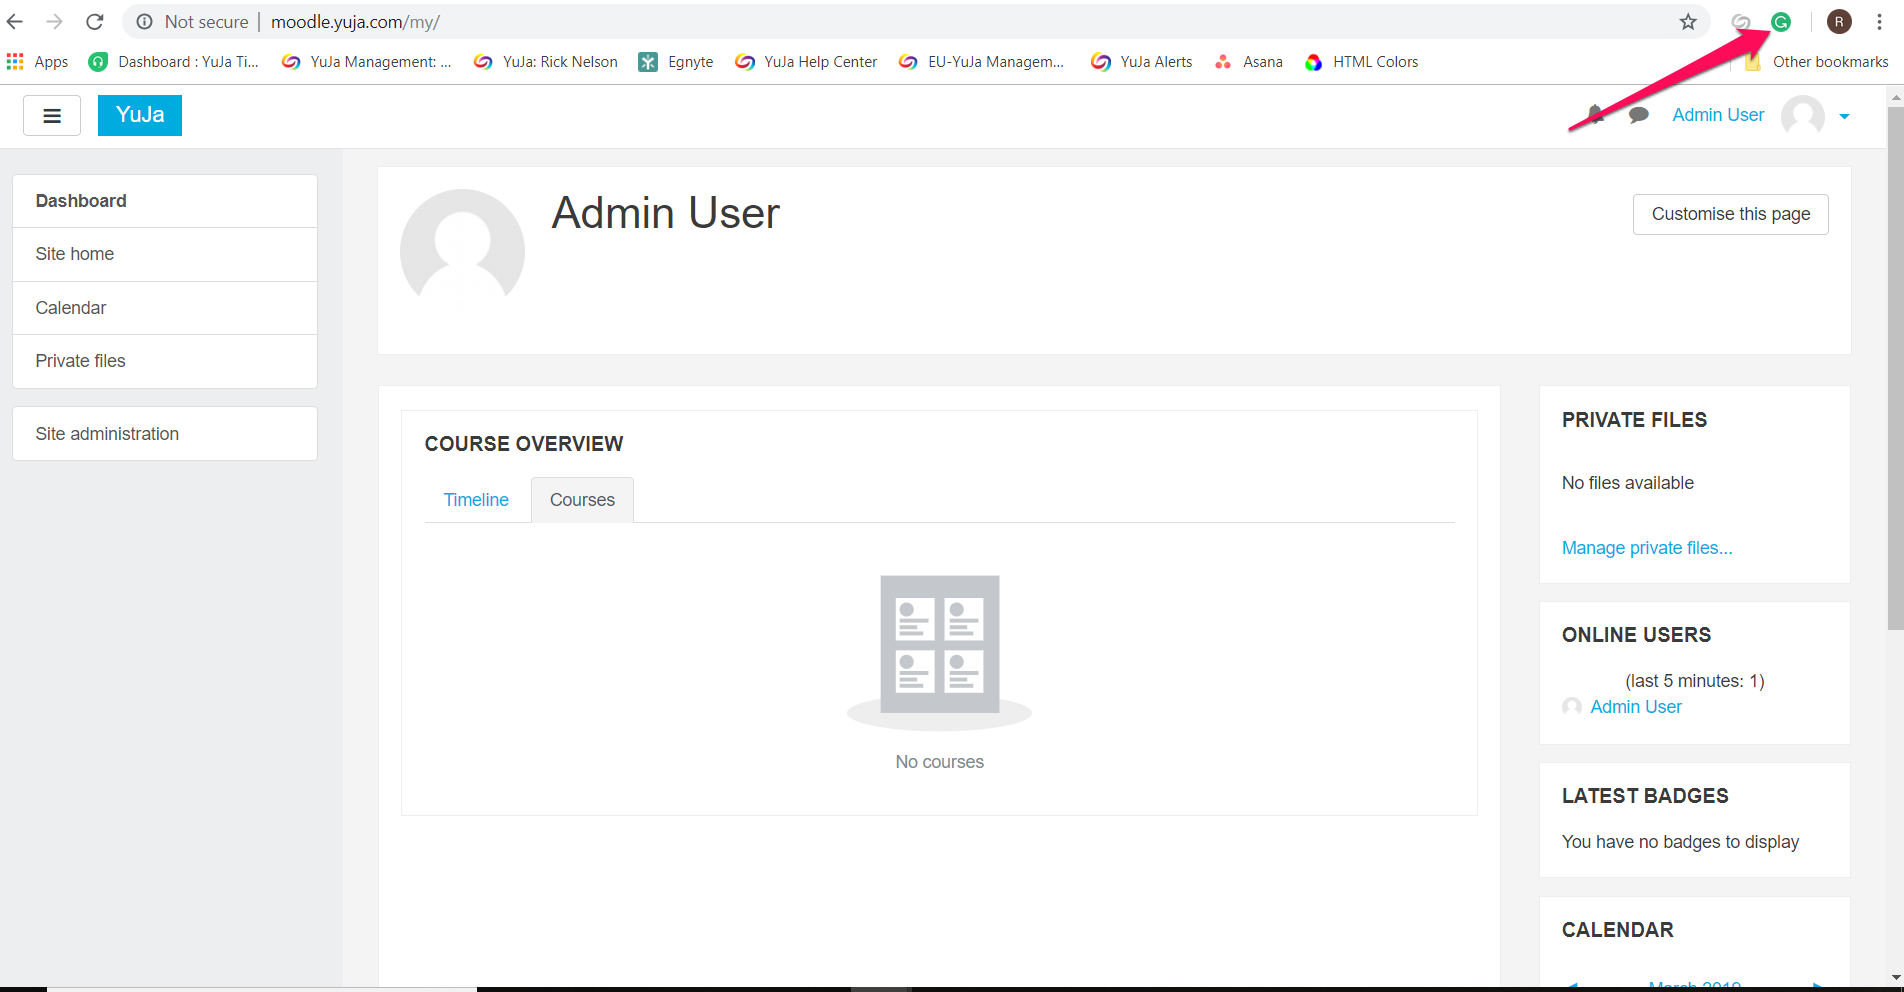Open the EU-YuJa Managem... bookmark
This screenshot has width=1904, height=992.
tap(982, 62)
